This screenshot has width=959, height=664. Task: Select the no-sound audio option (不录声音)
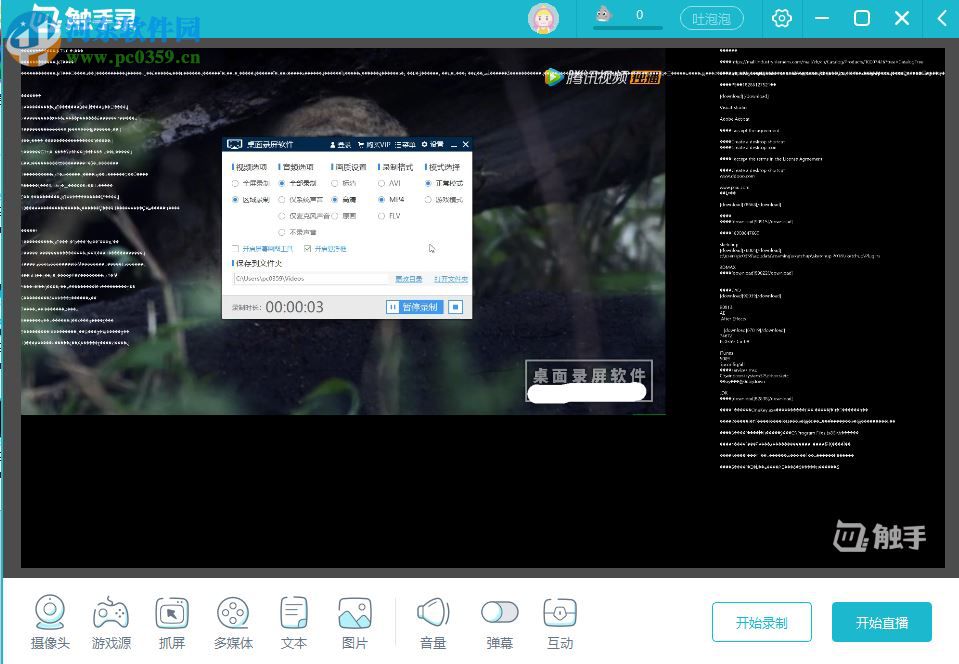(282, 232)
